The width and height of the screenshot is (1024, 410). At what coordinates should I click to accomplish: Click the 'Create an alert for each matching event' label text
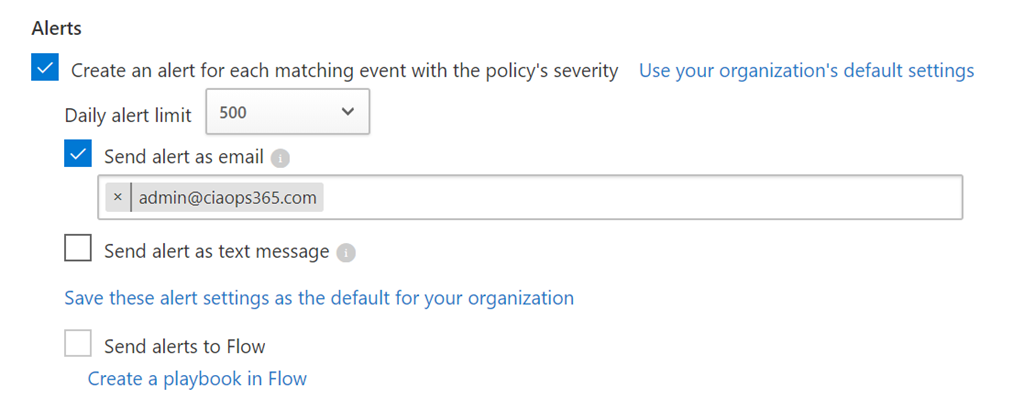pyautogui.click(x=344, y=71)
